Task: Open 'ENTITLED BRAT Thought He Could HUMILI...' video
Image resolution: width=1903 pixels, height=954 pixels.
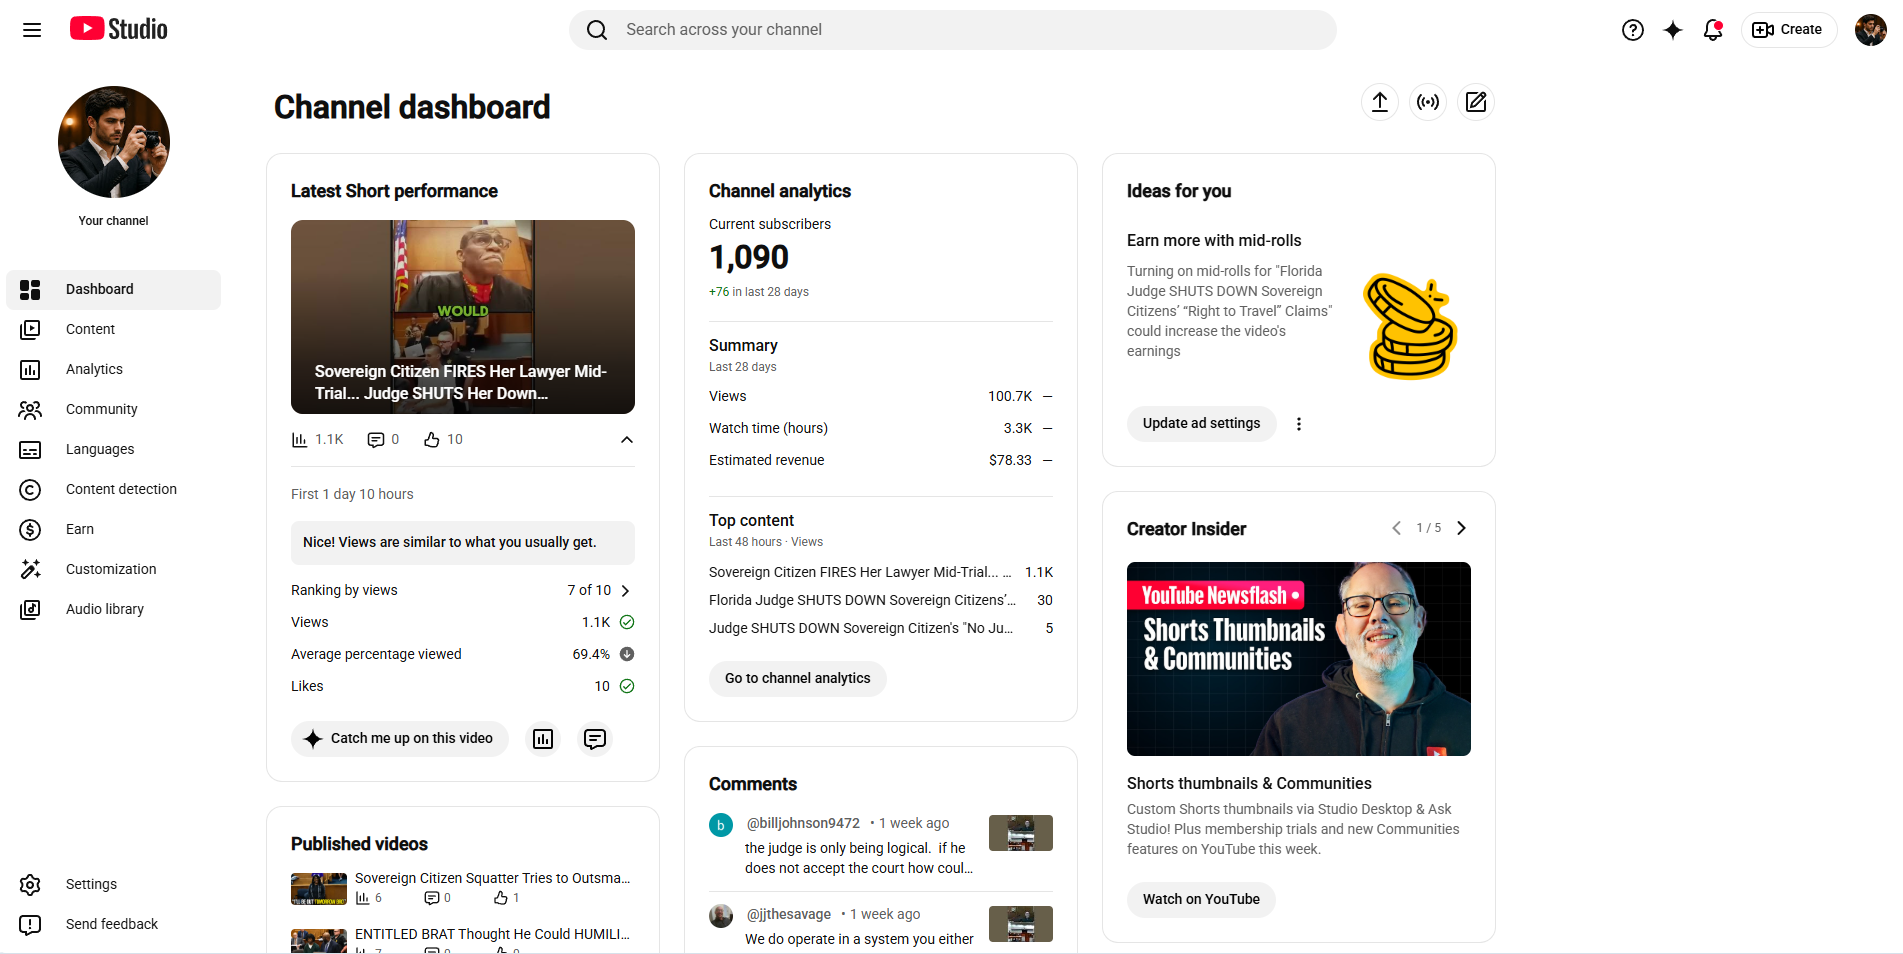Action: [493, 934]
